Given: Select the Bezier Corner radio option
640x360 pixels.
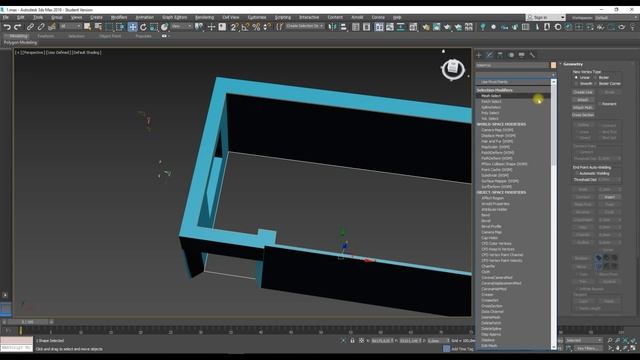Looking at the screenshot, I should [x=595, y=84].
